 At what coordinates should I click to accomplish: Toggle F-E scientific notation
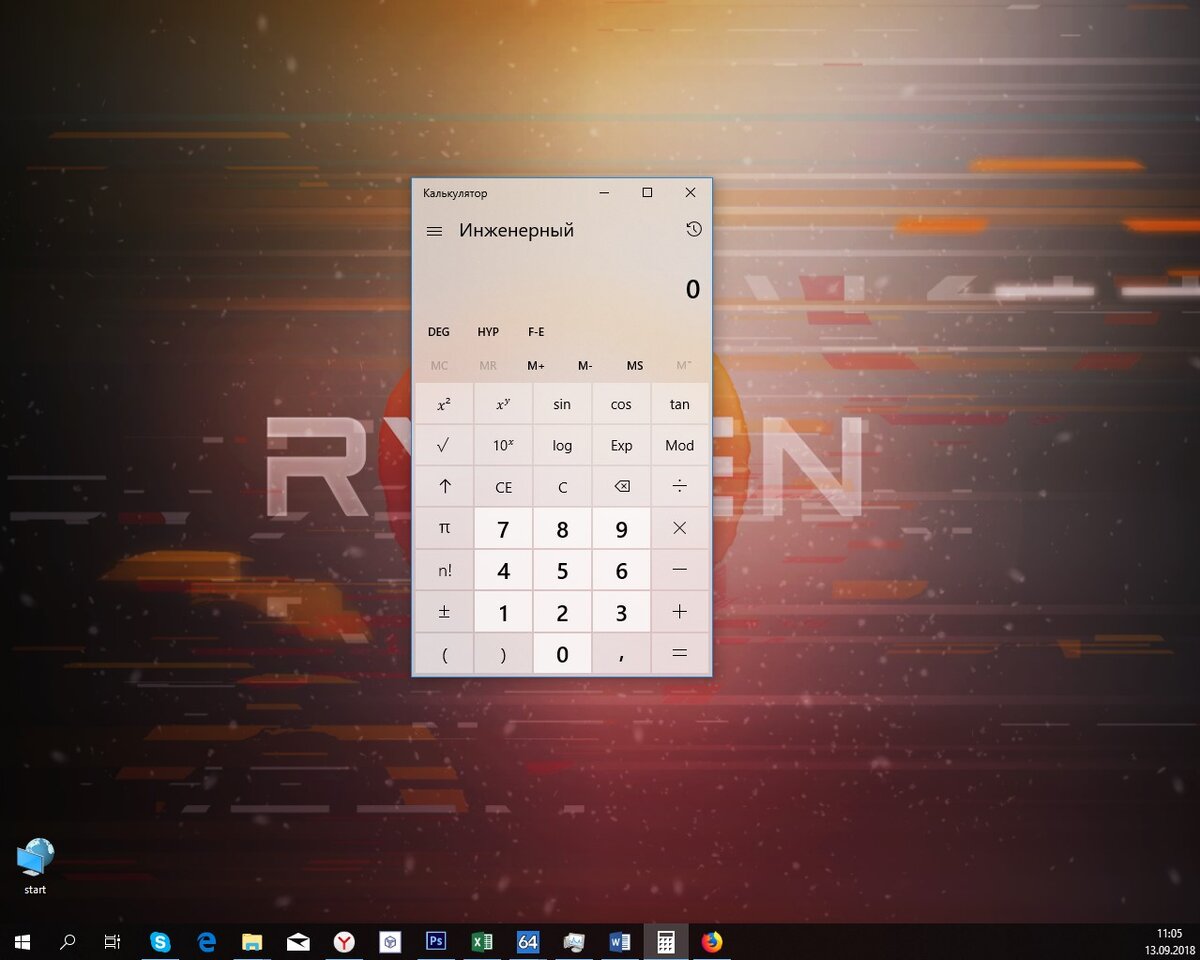tap(536, 332)
